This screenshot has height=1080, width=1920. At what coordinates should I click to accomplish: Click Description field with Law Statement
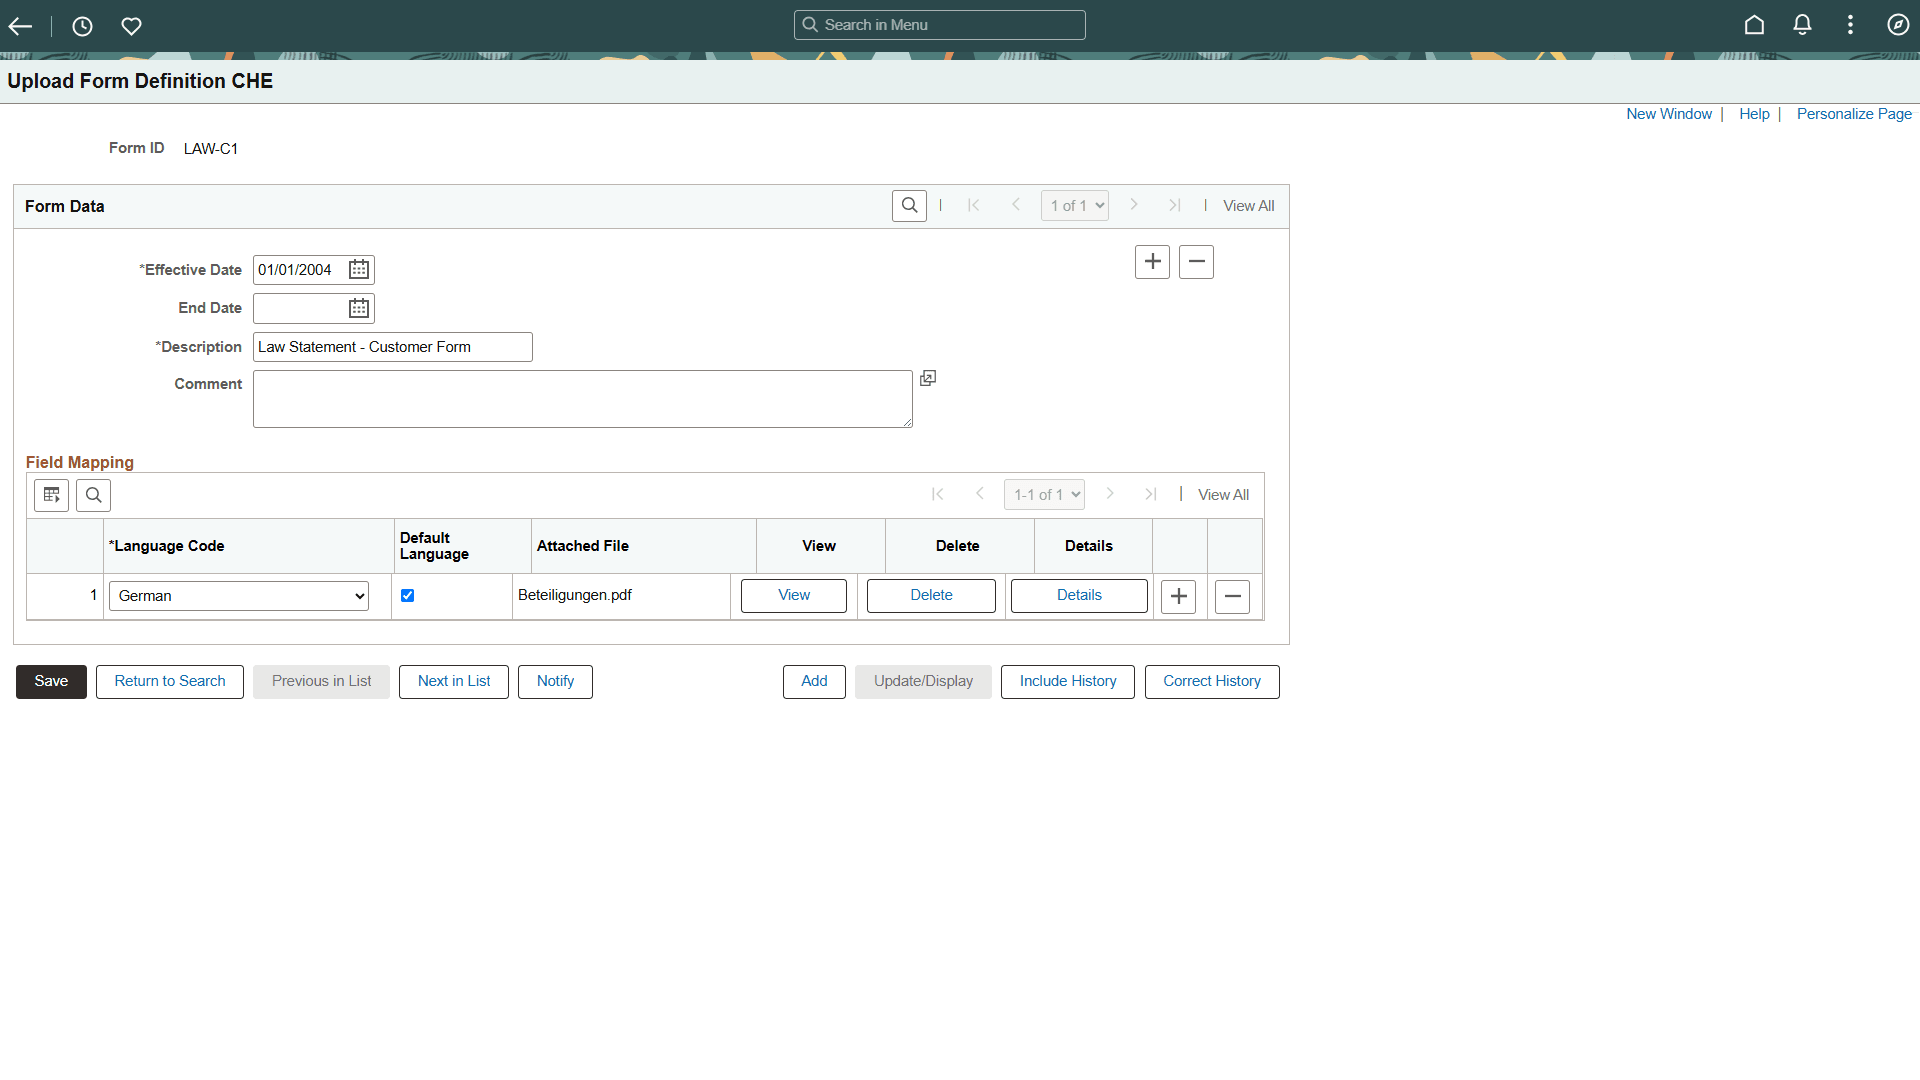393,347
